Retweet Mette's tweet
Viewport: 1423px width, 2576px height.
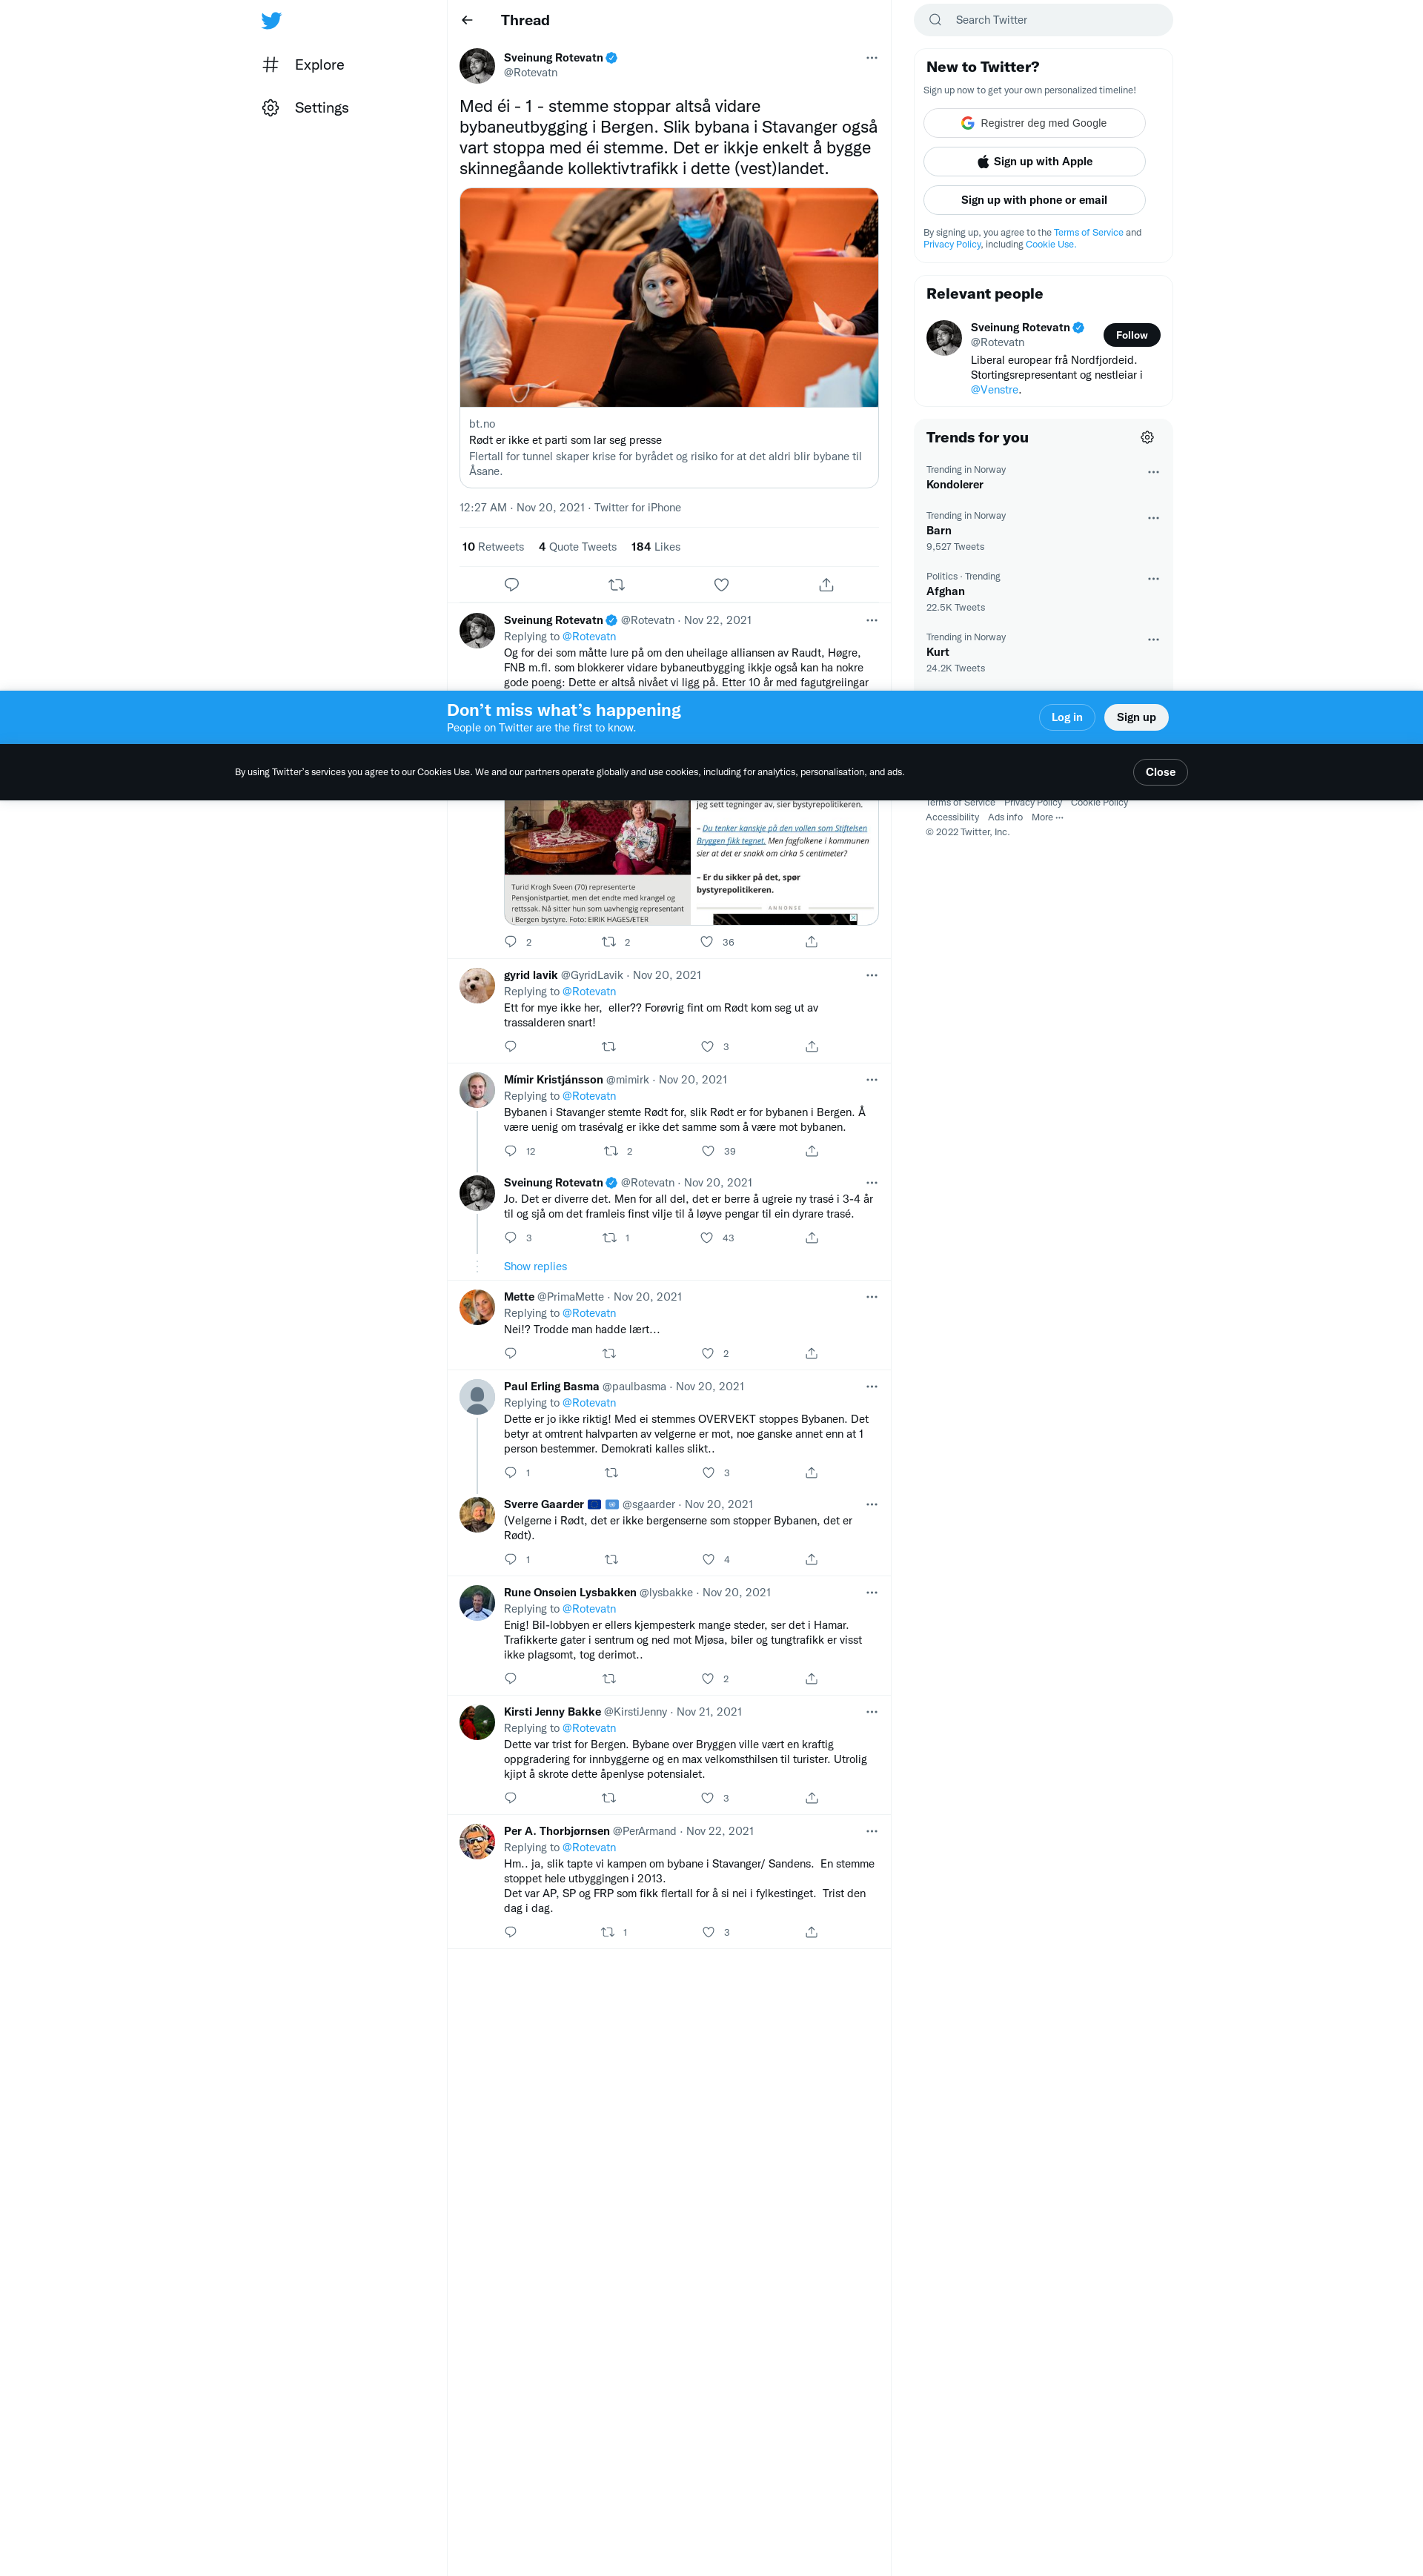point(609,1353)
